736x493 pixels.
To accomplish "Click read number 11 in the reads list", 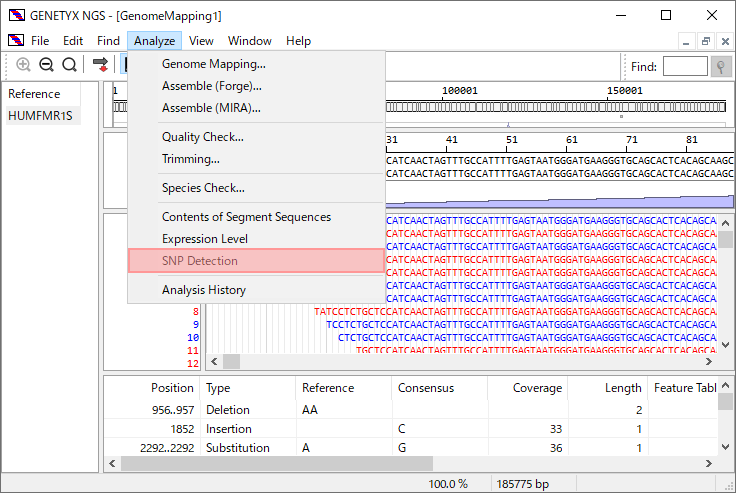I will pyautogui.click(x=193, y=351).
